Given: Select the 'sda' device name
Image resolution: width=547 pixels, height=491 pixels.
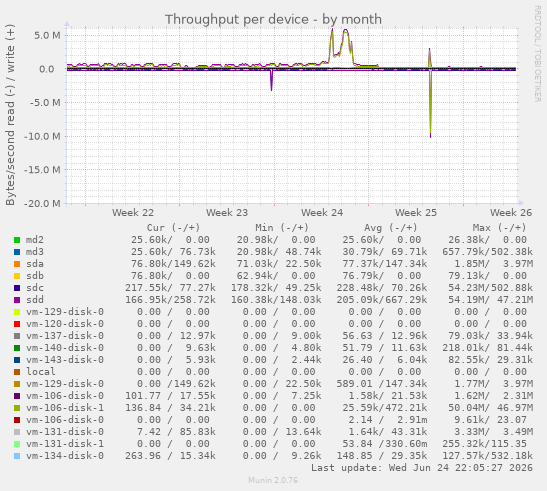Looking at the screenshot, I should 35,264.
